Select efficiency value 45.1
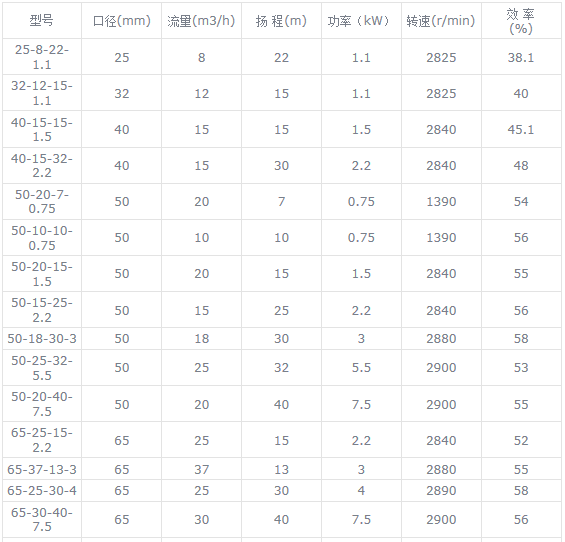 tap(521, 129)
